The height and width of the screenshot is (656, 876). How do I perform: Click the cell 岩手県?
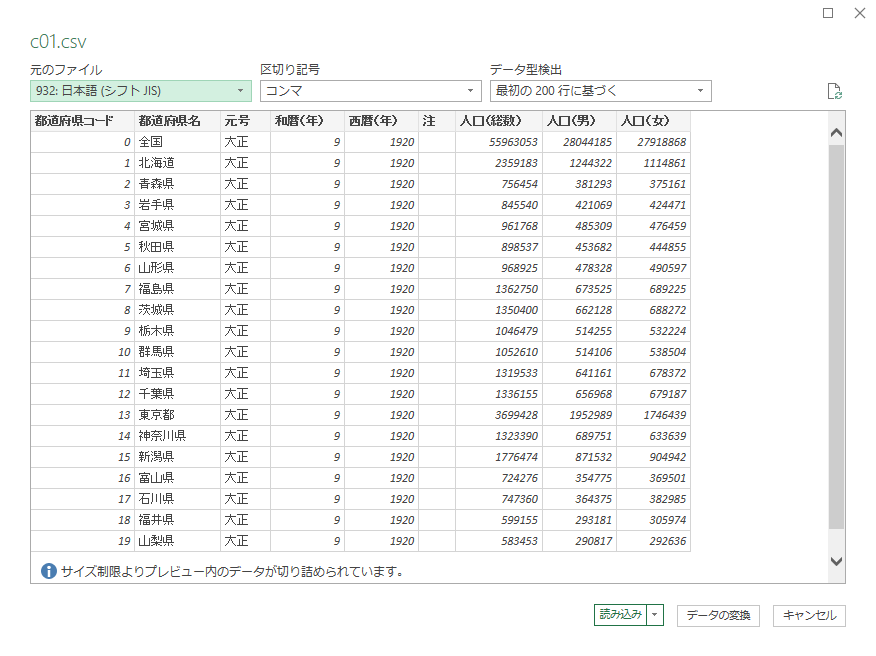tap(177, 205)
